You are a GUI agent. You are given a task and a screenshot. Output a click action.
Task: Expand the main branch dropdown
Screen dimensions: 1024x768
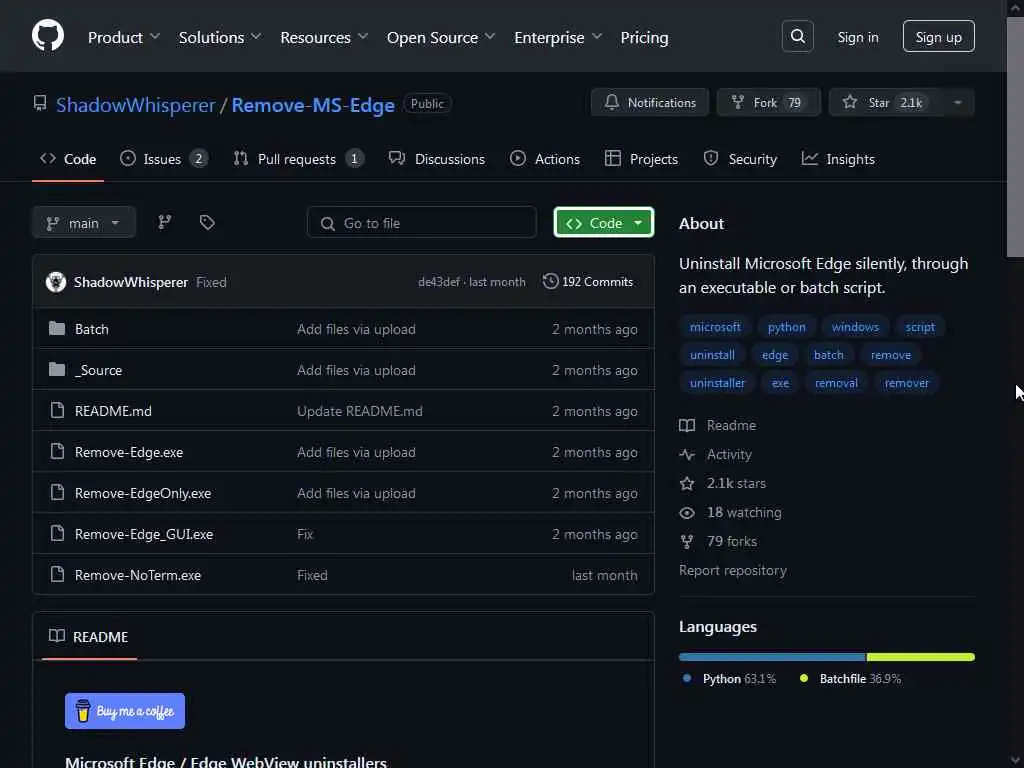[84, 223]
